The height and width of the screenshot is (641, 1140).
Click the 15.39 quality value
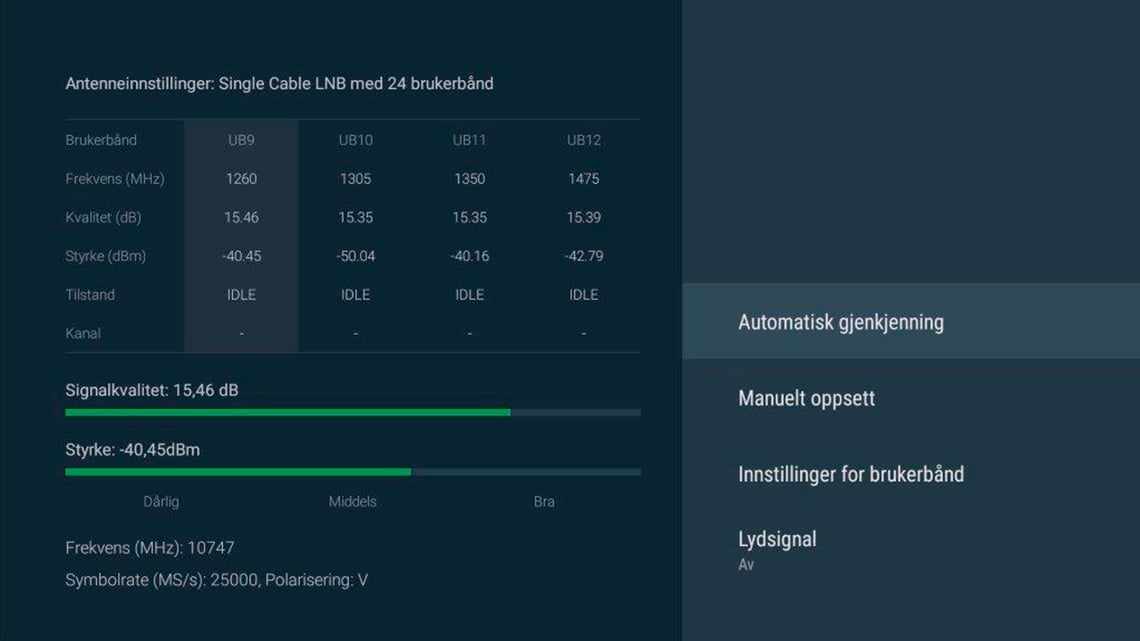583,217
